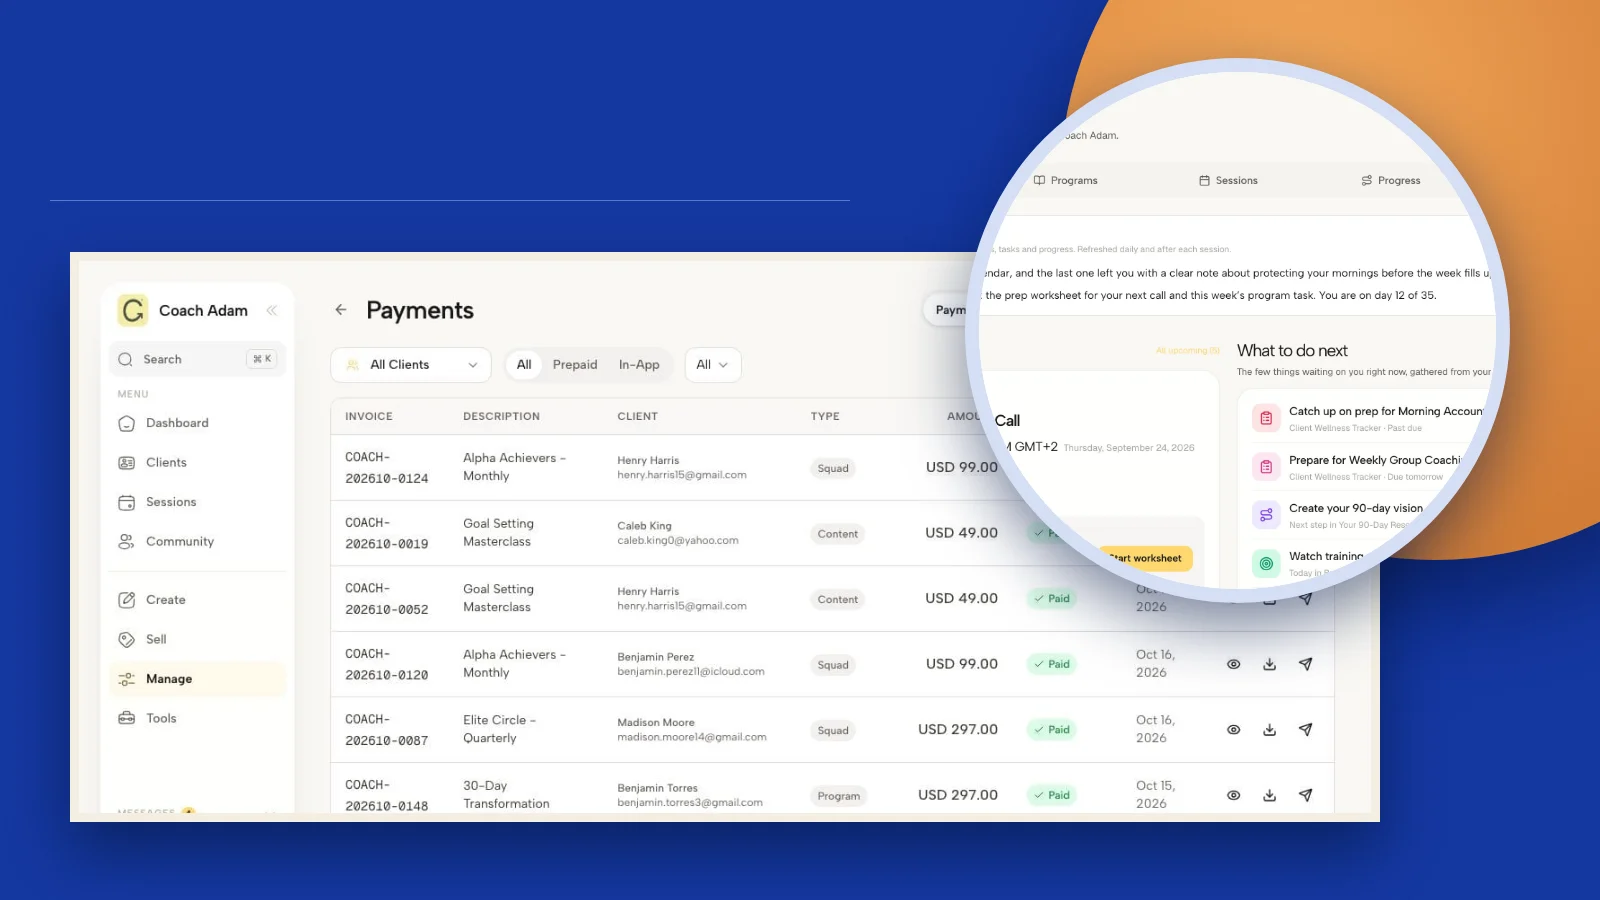Send the second Henry Harris invoice
Image resolution: width=1600 pixels, height=900 pixels.
coord(1306,599)
